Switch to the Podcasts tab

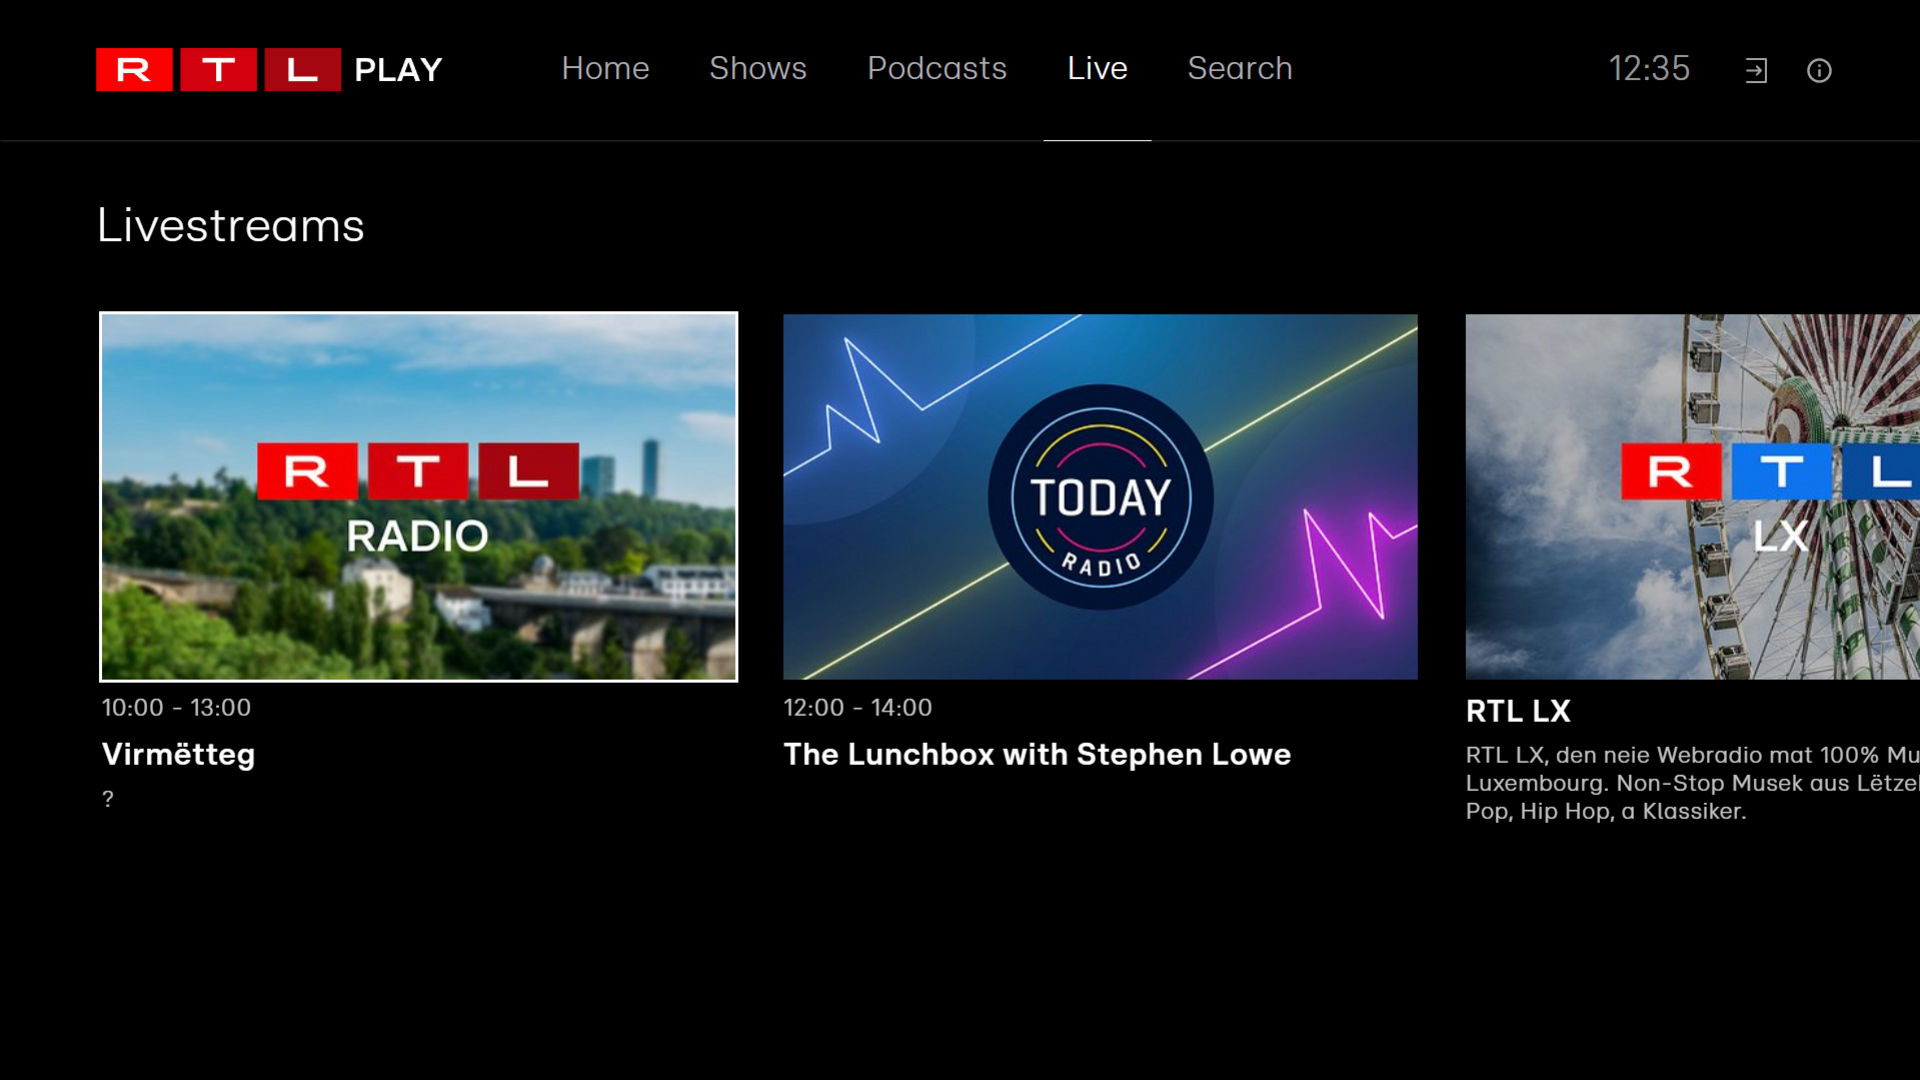tap(937, 68)
